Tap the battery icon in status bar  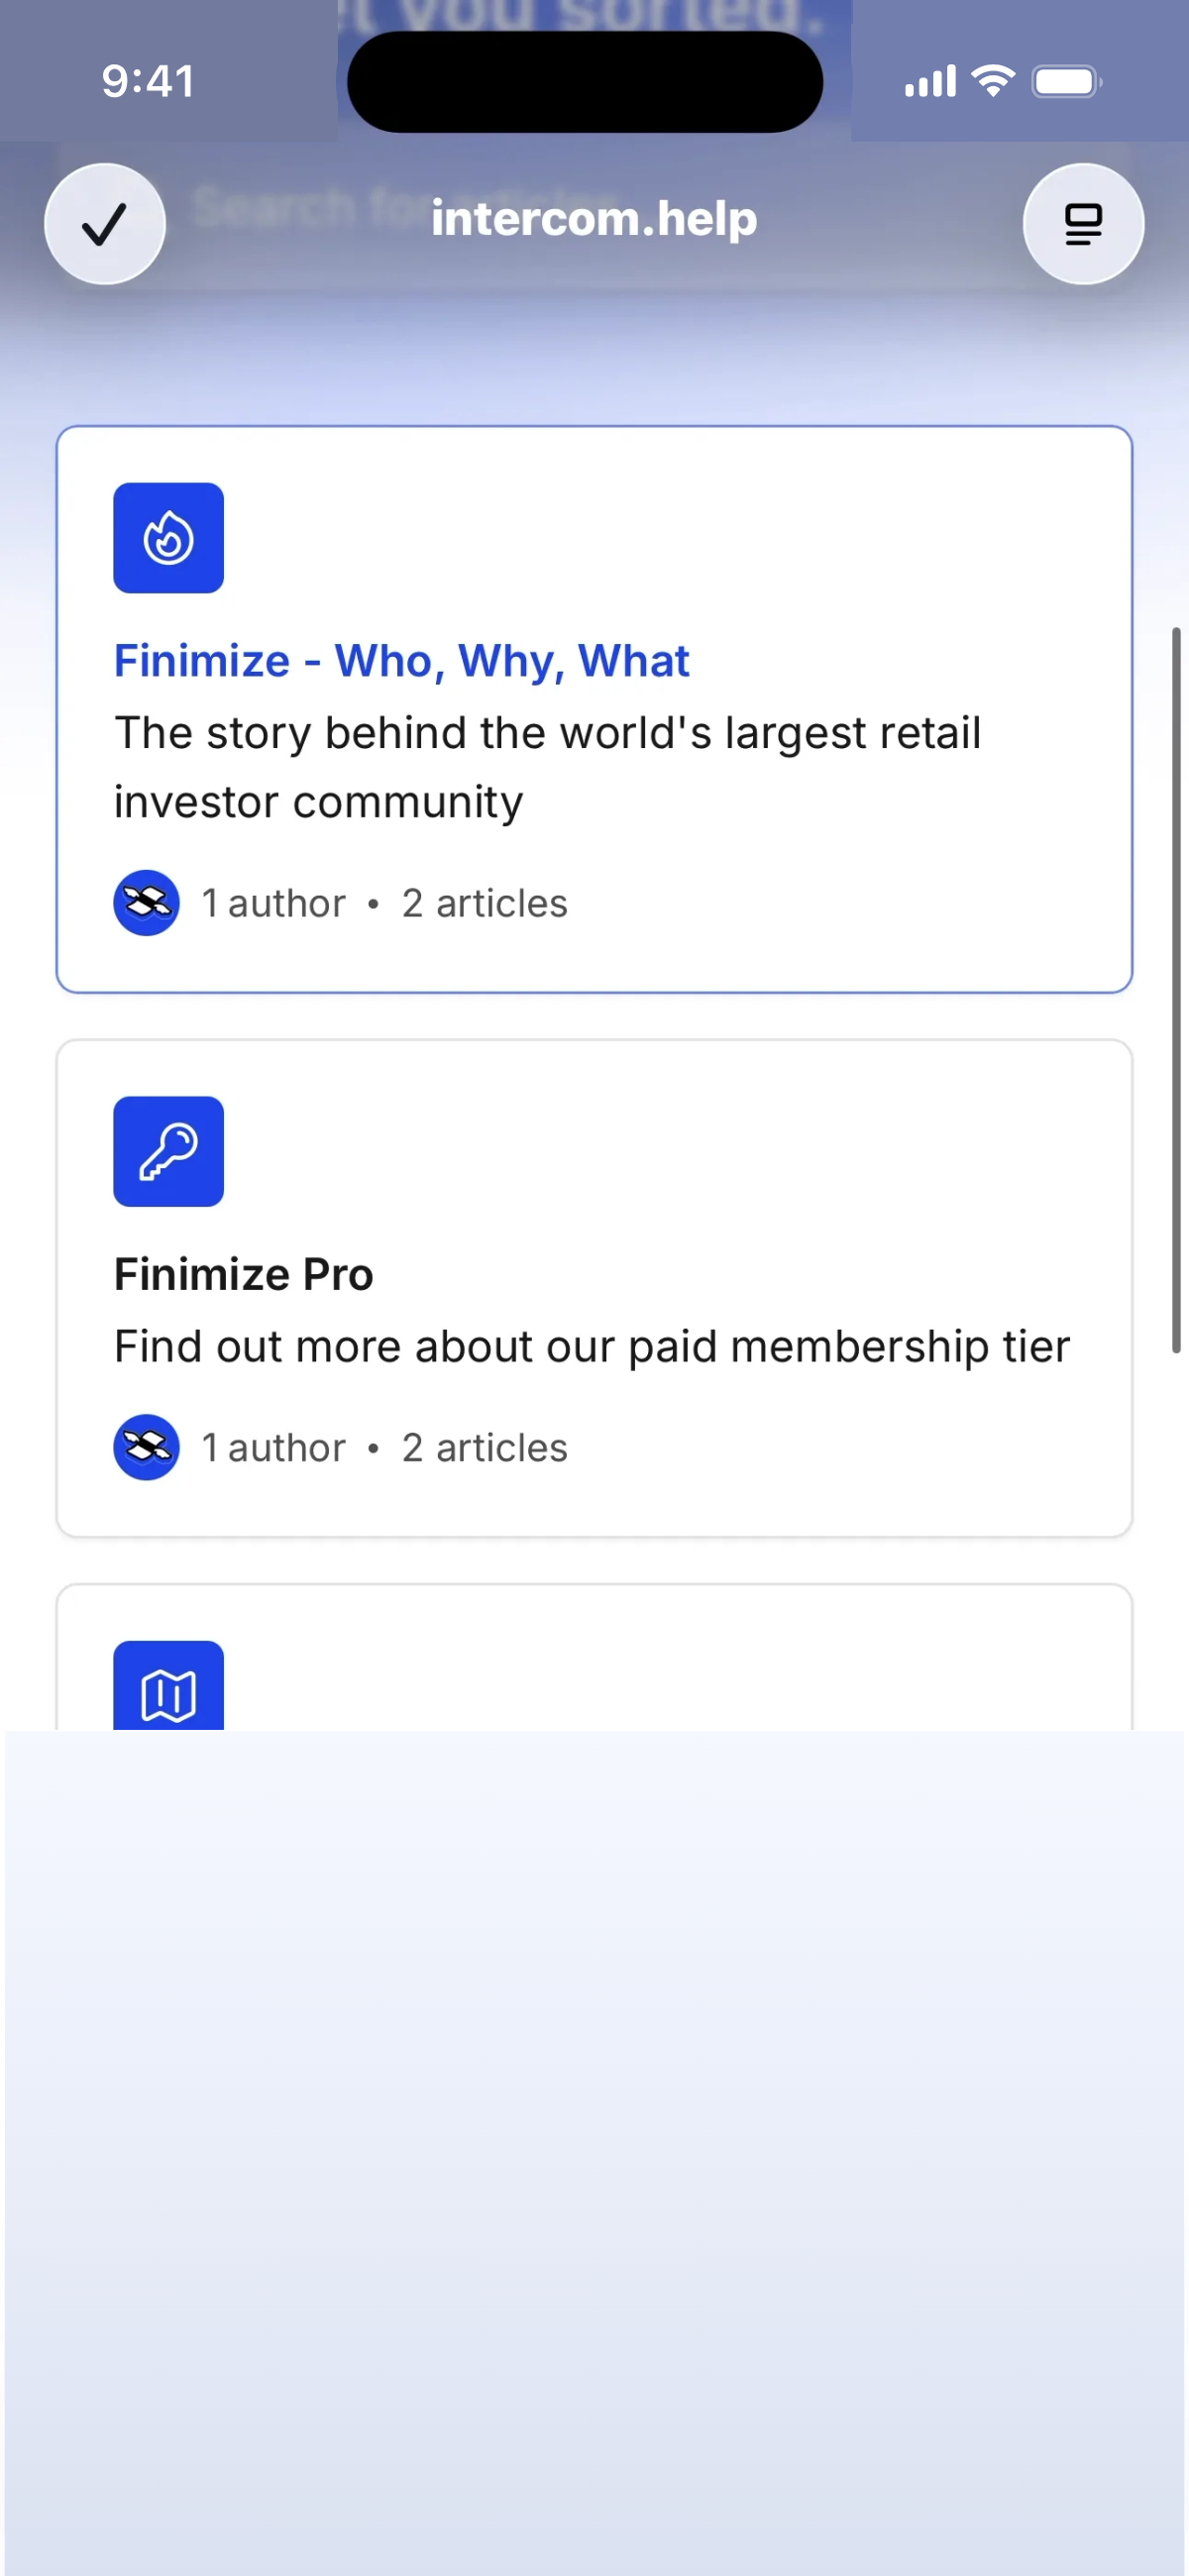[x=1067, y=82]
